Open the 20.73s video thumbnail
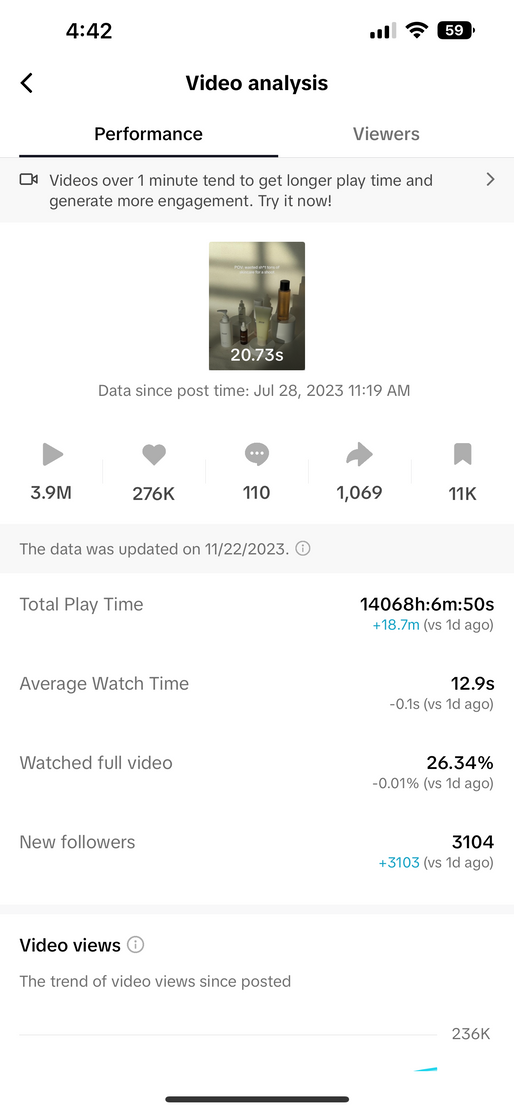This screenshot has height=1112, width=514. [257, 306]
